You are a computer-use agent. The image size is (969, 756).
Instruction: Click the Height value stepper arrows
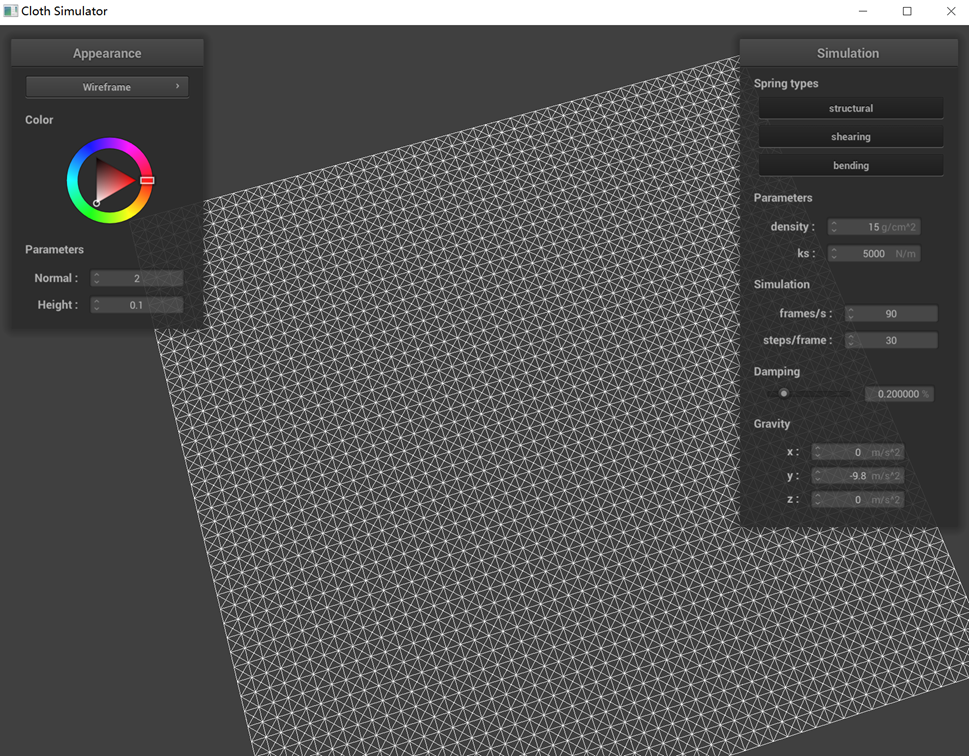(x=97, y=305)
